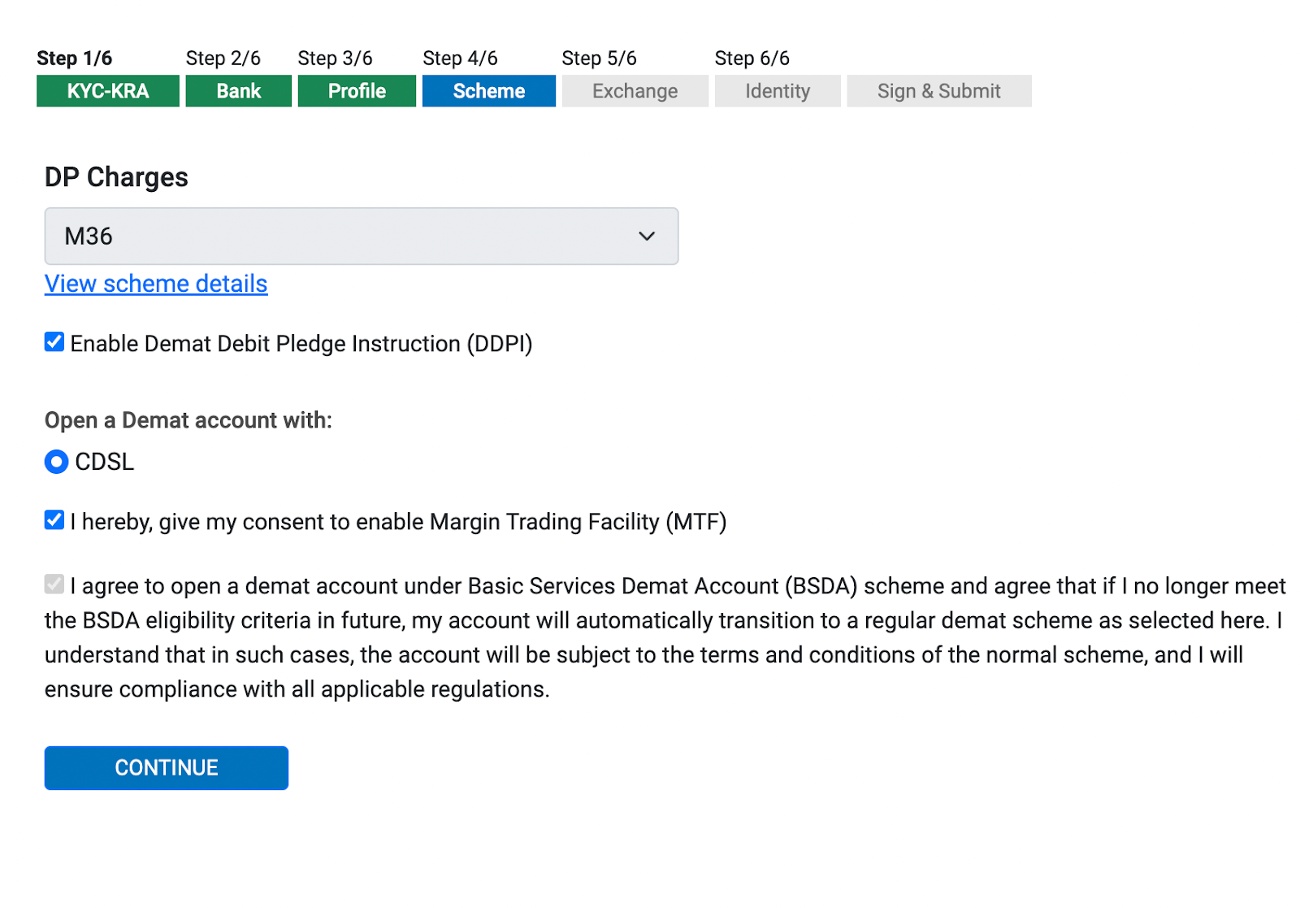
Task: Click the 'Step 5/6' label
Action: pyautogui.click(x=599, y=58)
